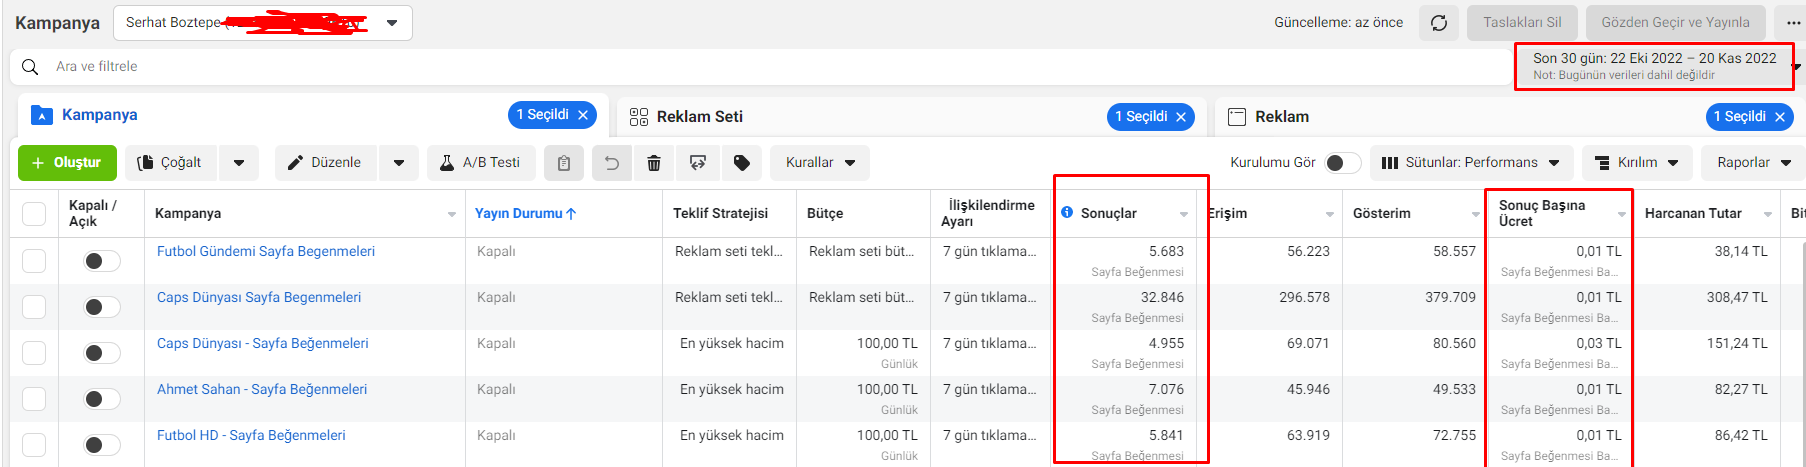1806x467 pixels.
Task: Toggle on Caps Dünyası - Sayfa Beğenmeleri switch
Action: tap(101, 353)
